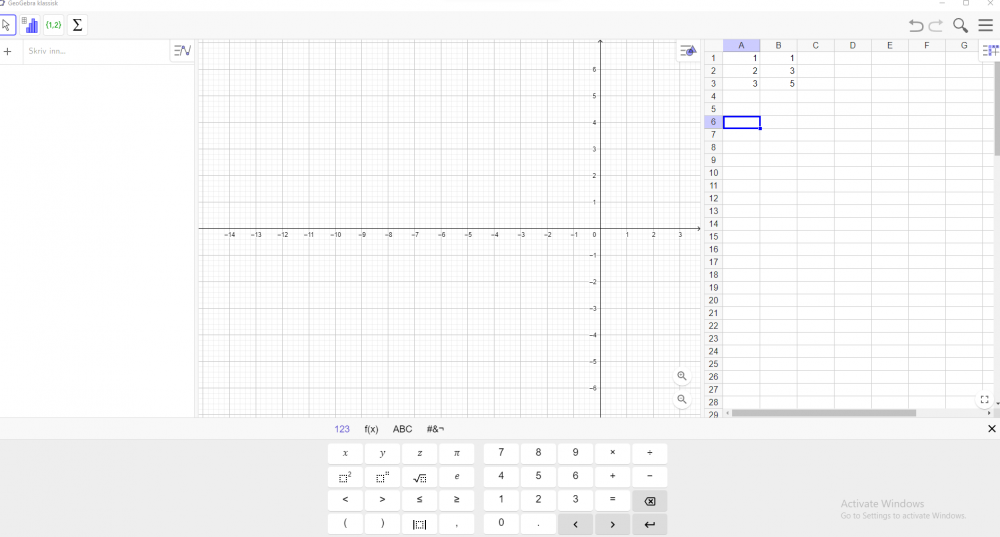This screenshot has height=537, width=1000.
Task: Select the Create List {1,2} tool
Action: click(54, 25)
